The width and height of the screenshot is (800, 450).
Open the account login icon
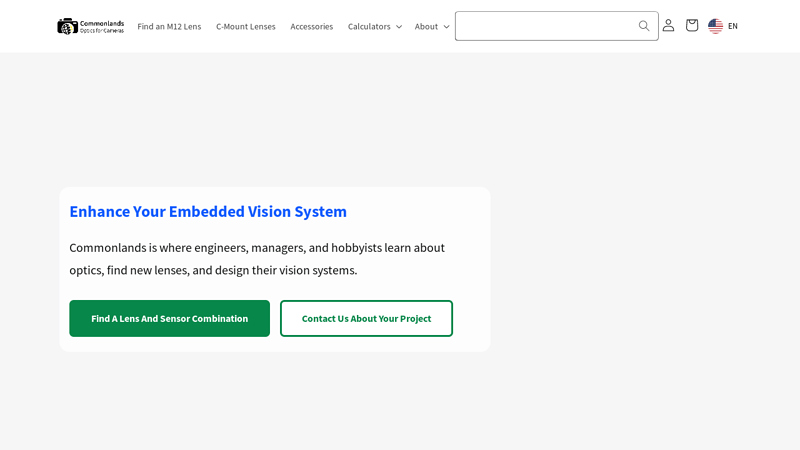click(x=668, y=26)
